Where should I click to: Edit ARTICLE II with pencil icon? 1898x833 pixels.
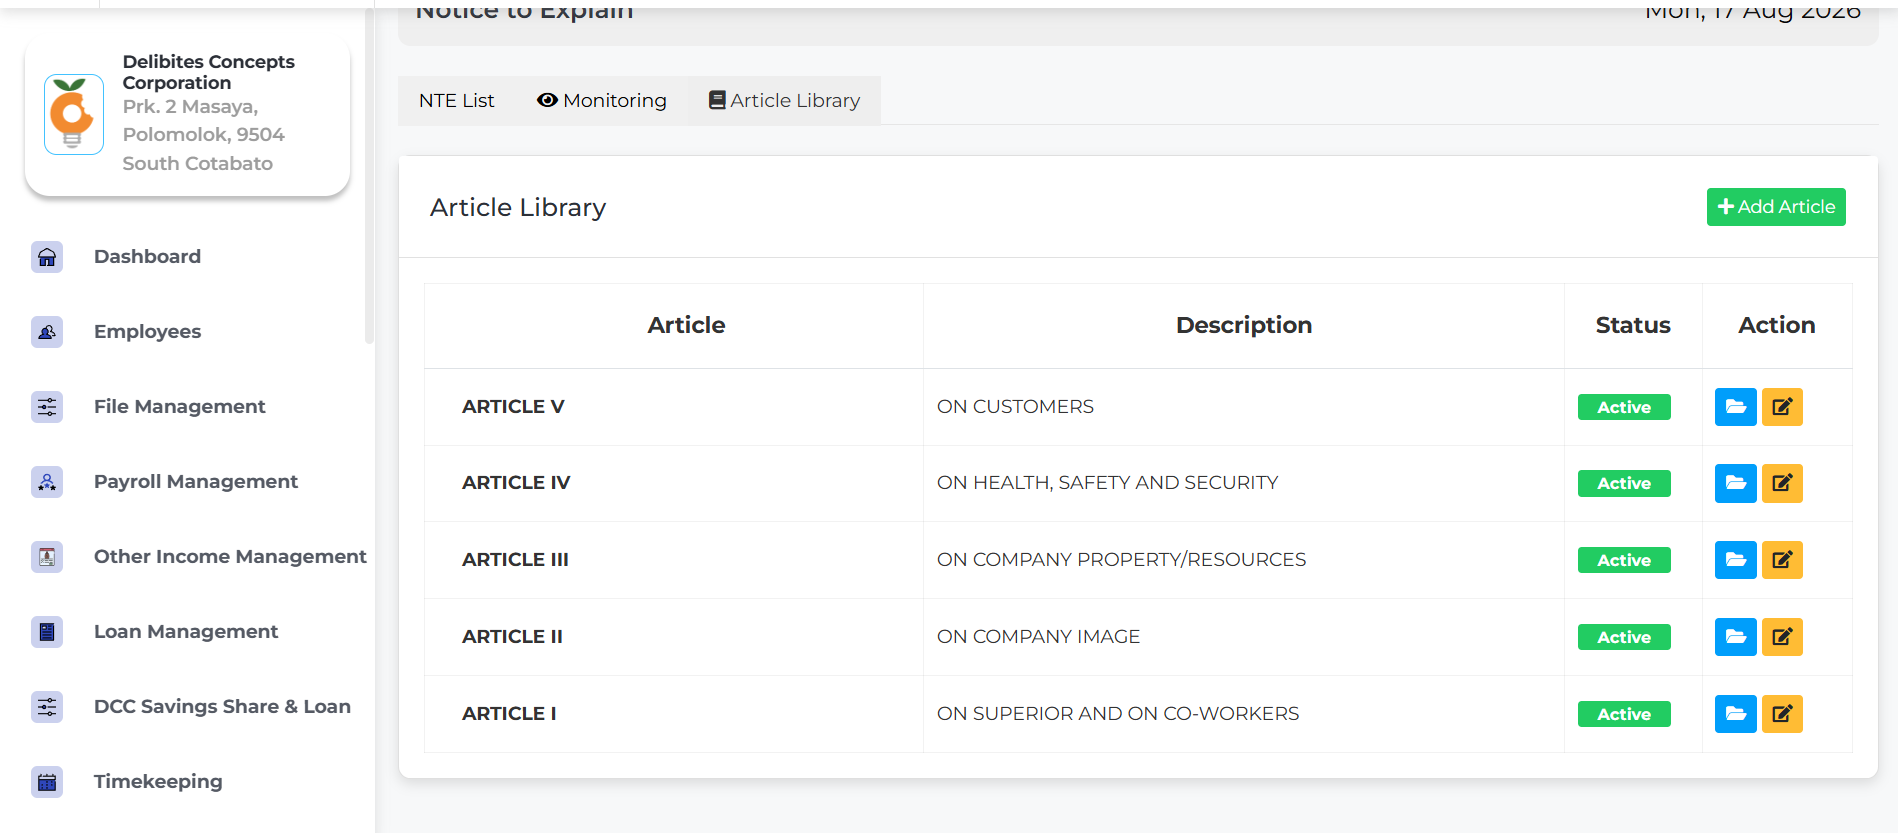point(1782,637)
